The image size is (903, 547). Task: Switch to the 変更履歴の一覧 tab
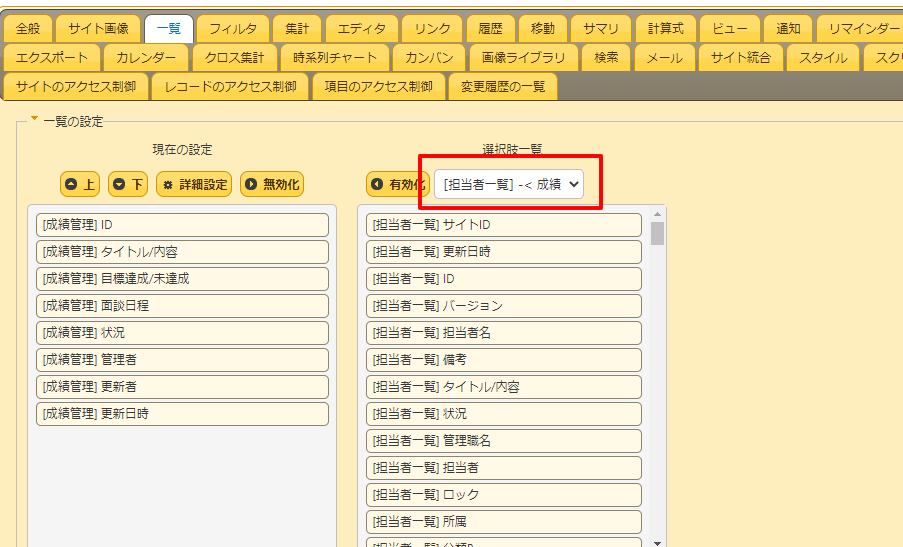coord(503,86)
